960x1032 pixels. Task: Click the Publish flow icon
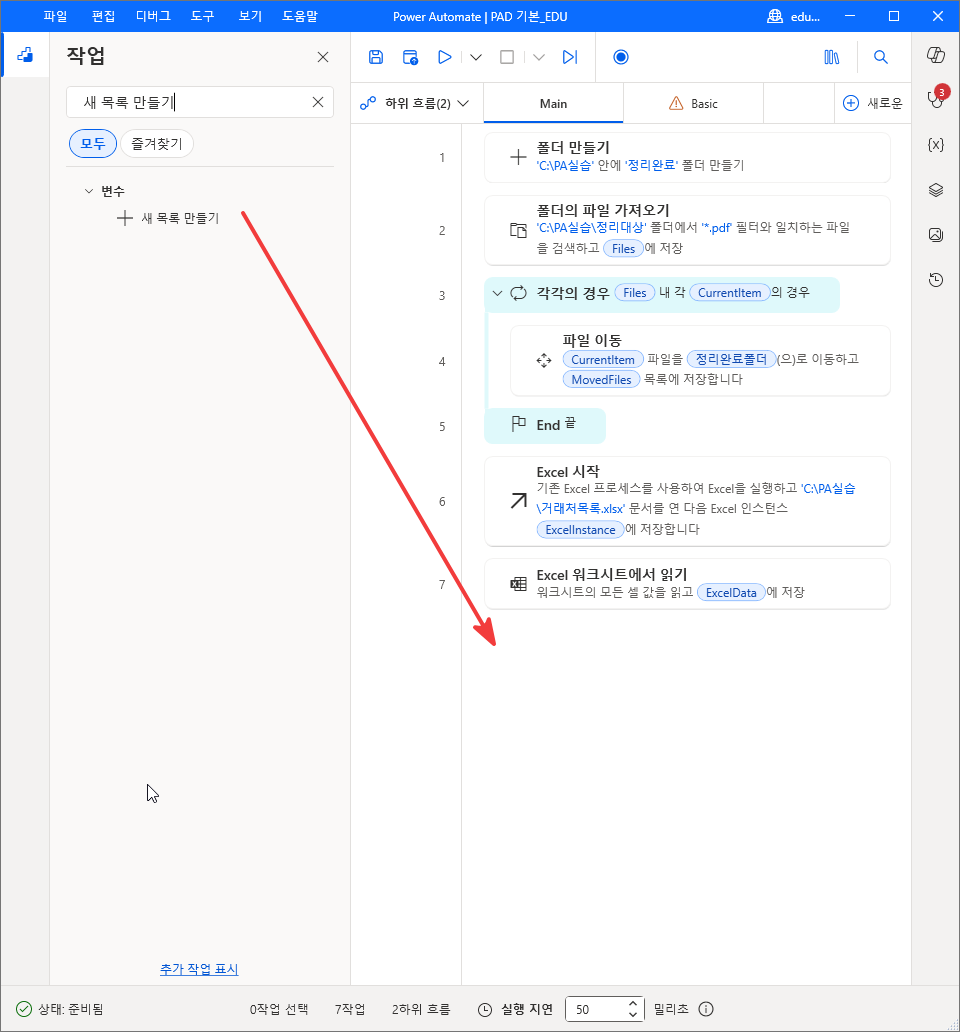(411, 57)
